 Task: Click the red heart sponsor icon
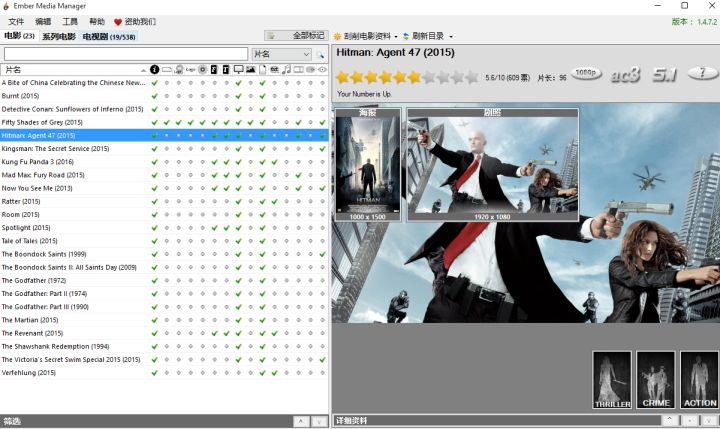click(x=118, y=22)
